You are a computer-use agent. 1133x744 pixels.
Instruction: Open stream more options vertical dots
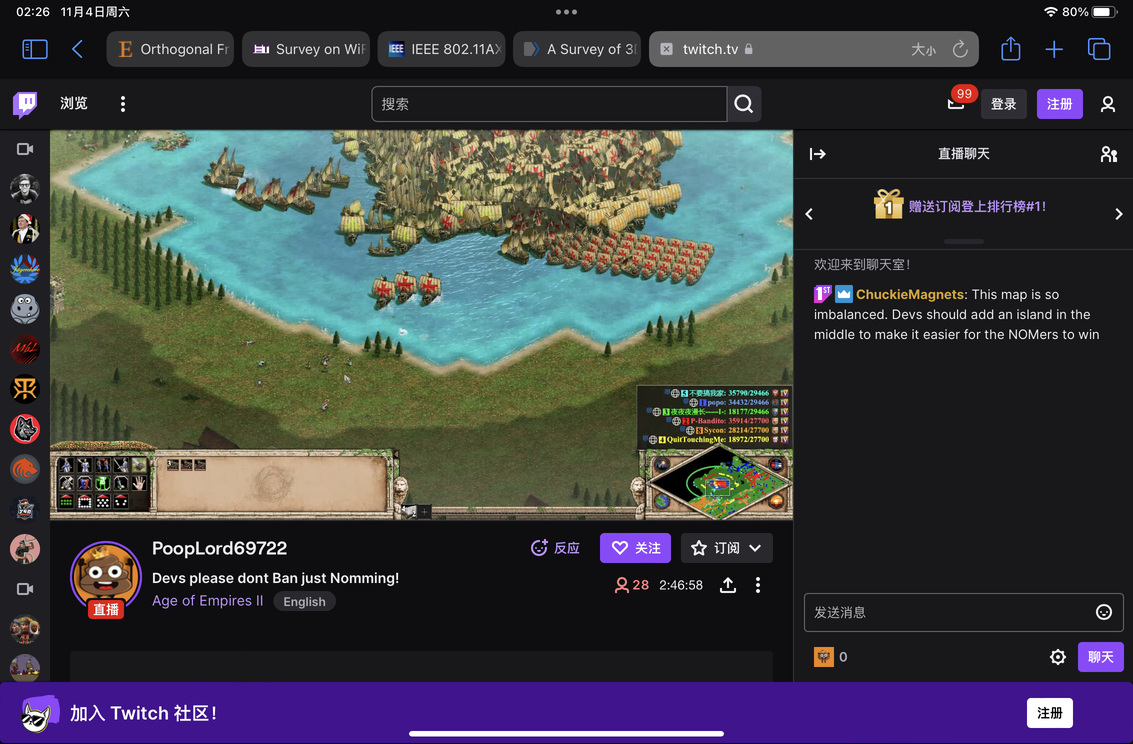[757, 585]
